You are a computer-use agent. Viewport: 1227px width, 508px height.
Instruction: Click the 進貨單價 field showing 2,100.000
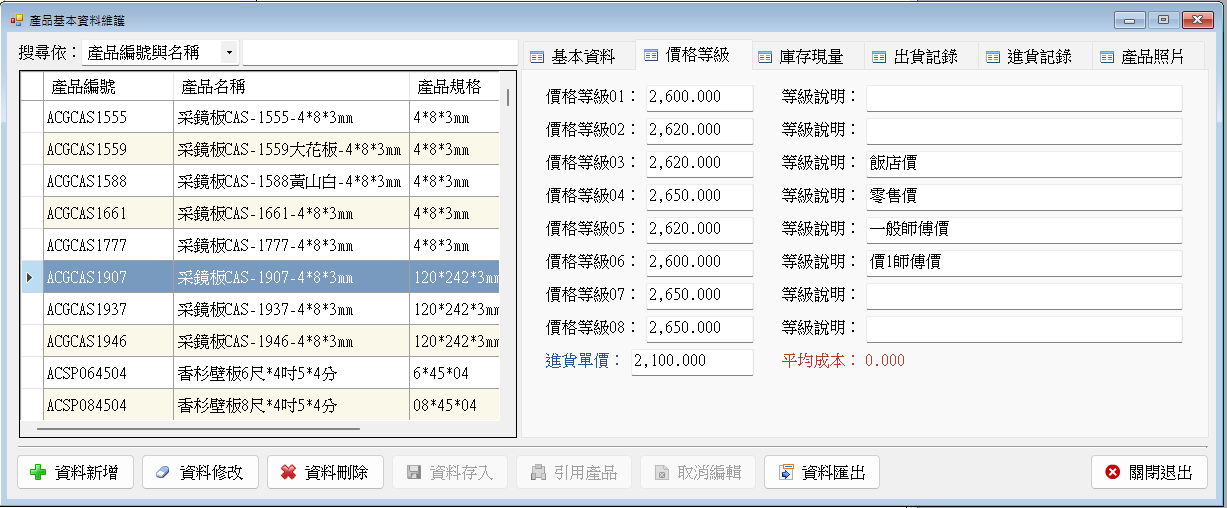click(692, 361)
